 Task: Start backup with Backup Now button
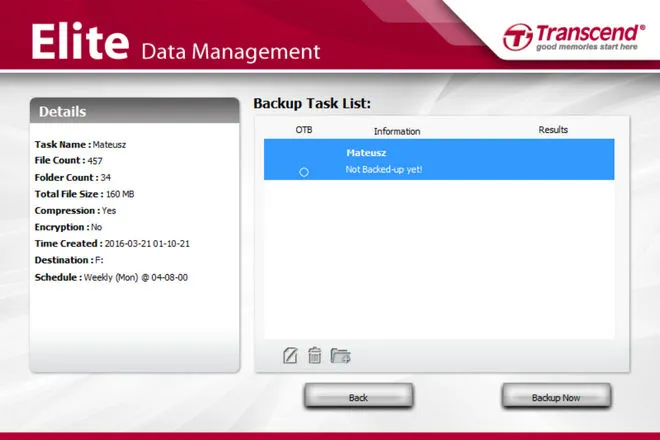(556, 397)
